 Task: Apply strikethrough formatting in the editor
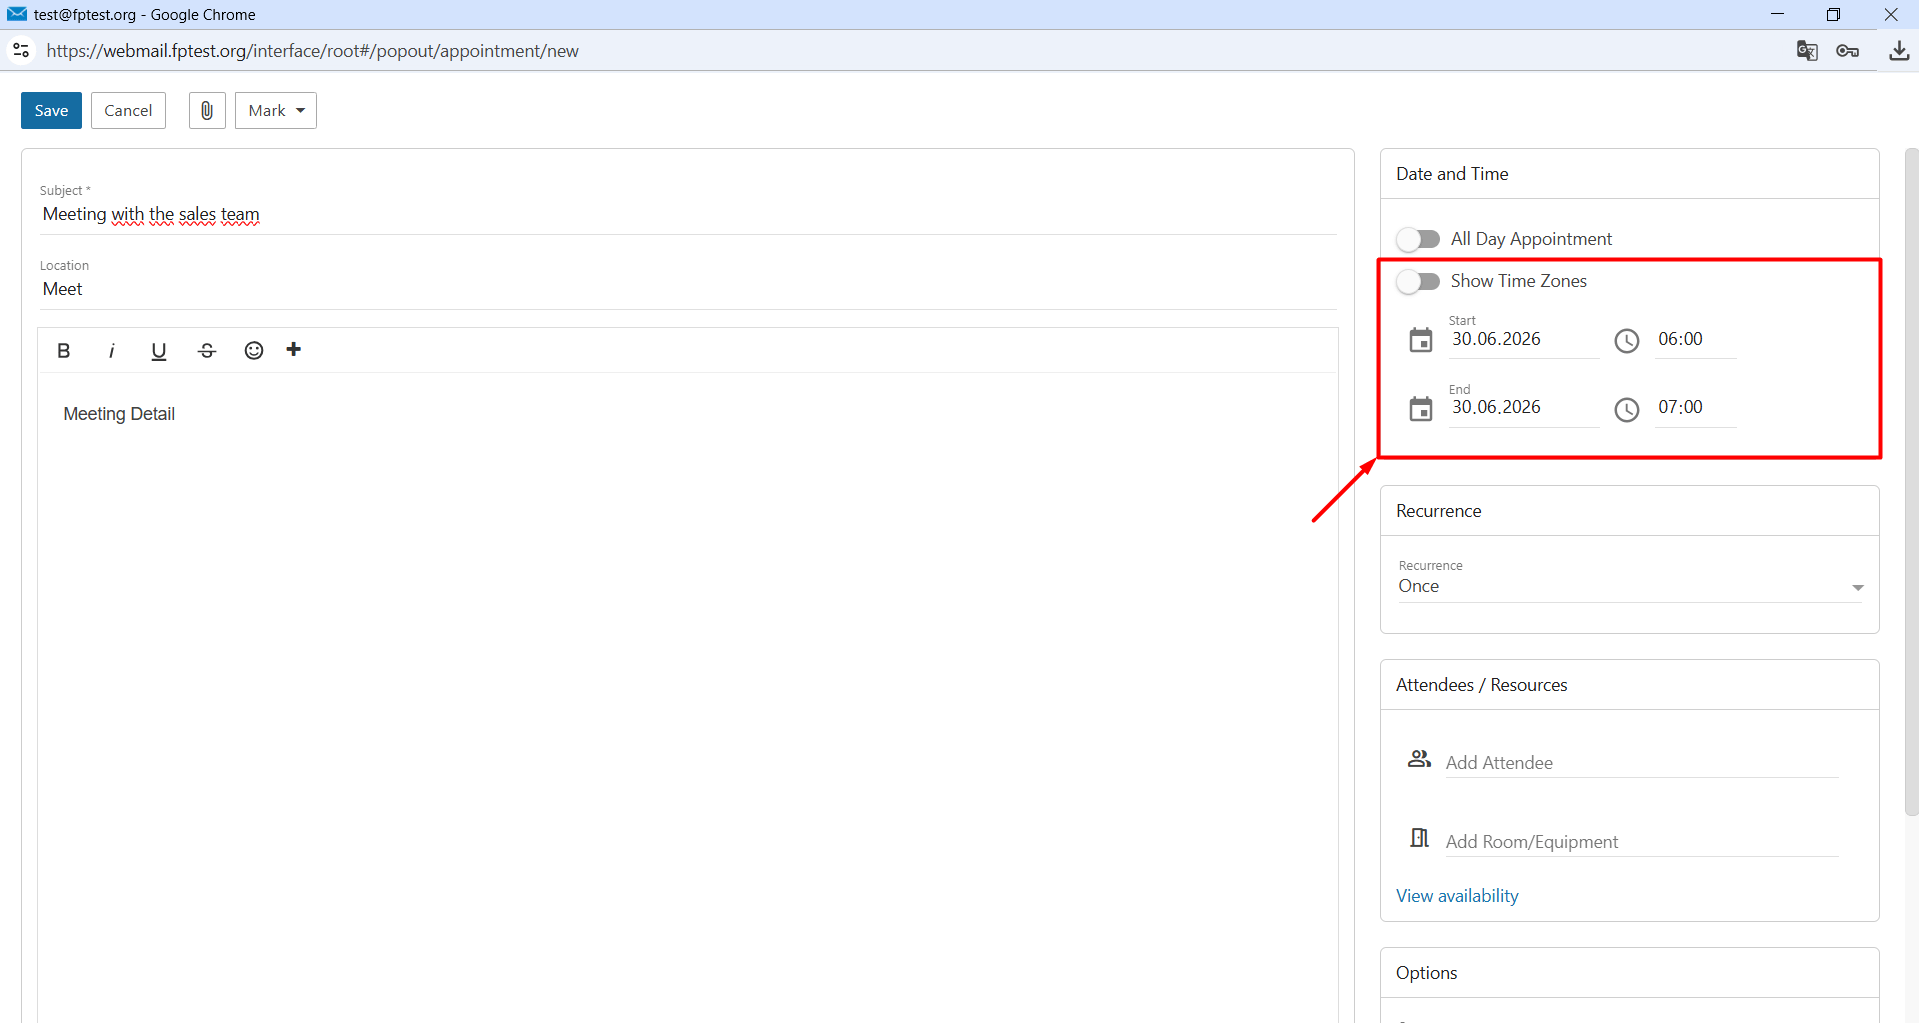coord(207,351)
